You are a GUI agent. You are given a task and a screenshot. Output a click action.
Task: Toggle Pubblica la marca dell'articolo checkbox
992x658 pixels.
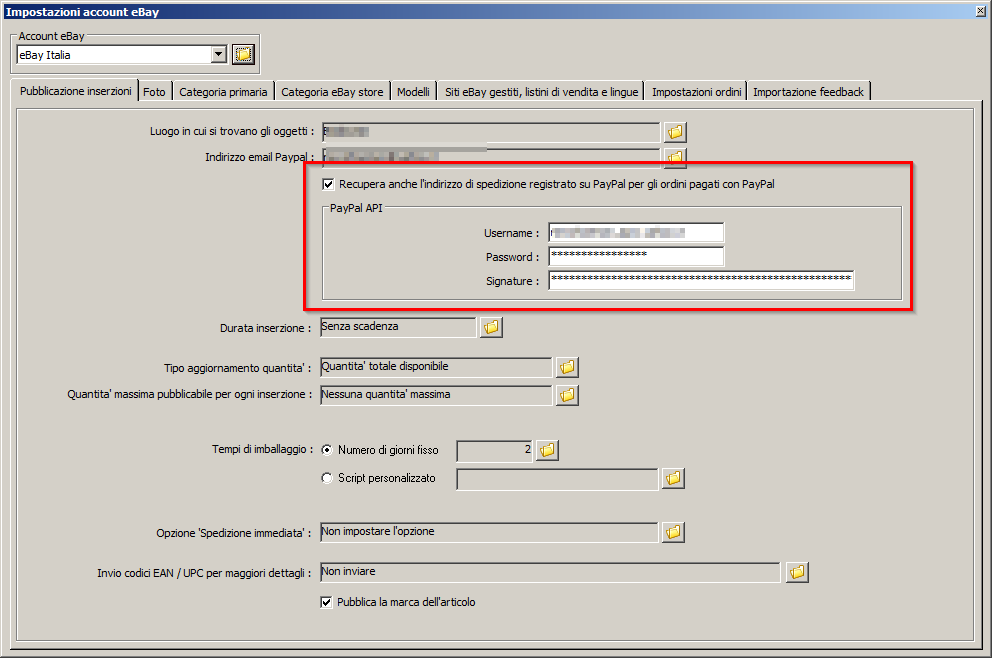pyautogui.click(x=326, y=602)
